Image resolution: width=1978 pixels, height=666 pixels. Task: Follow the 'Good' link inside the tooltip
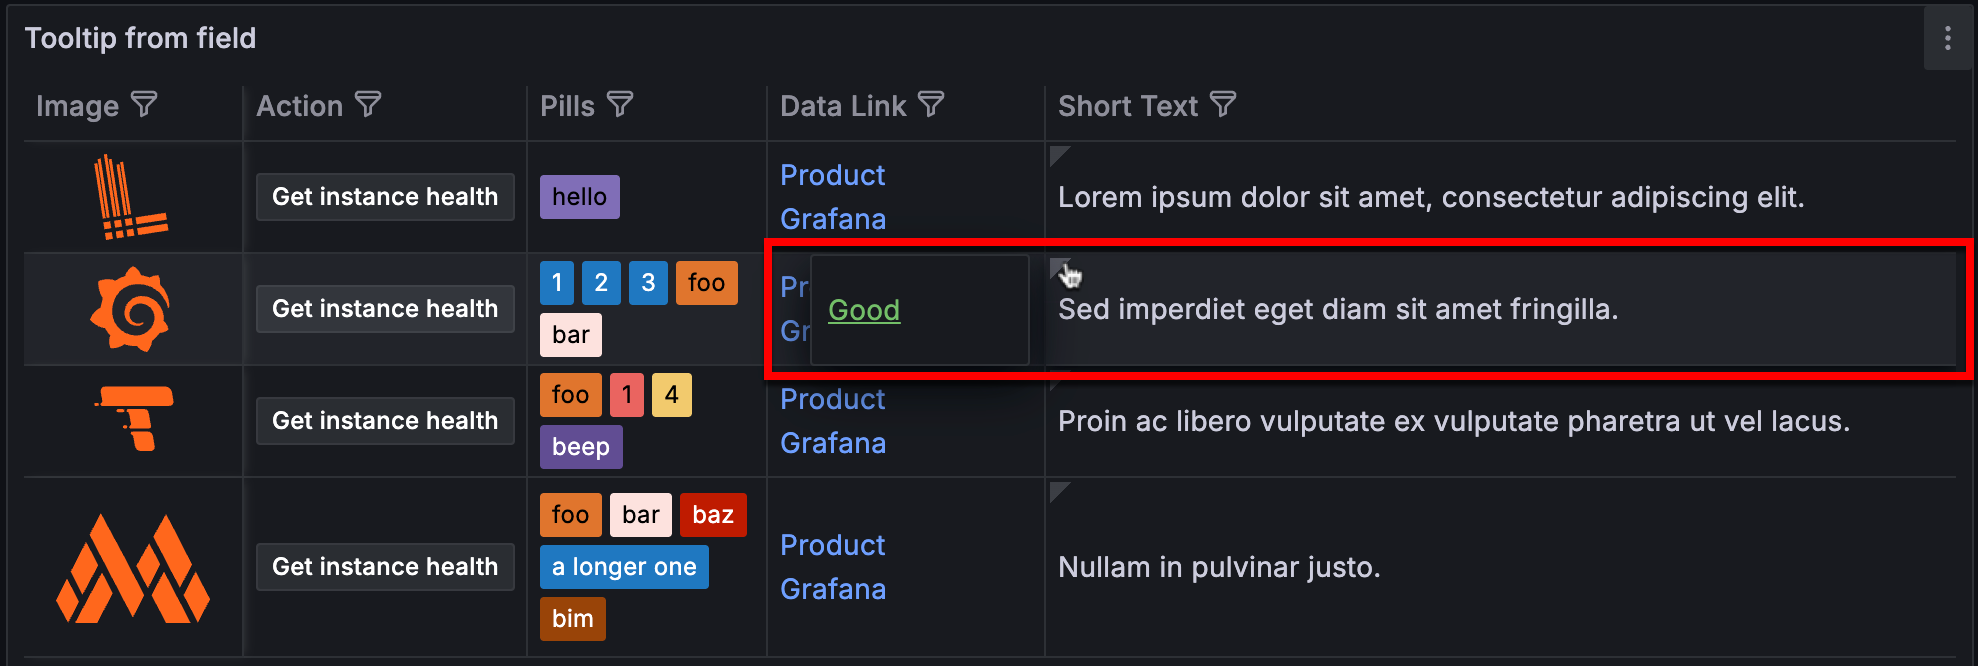[x=864, y=310]
